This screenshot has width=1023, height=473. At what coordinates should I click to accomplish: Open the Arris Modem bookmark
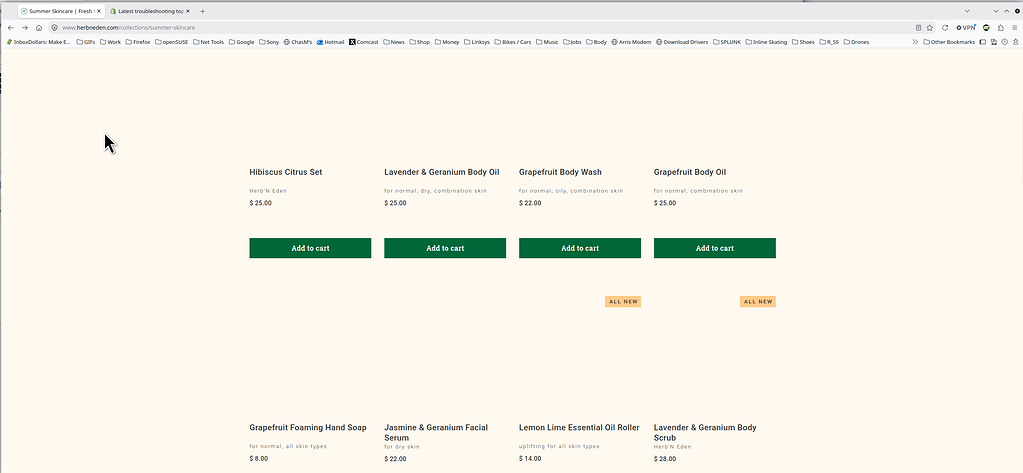point(631,42)
